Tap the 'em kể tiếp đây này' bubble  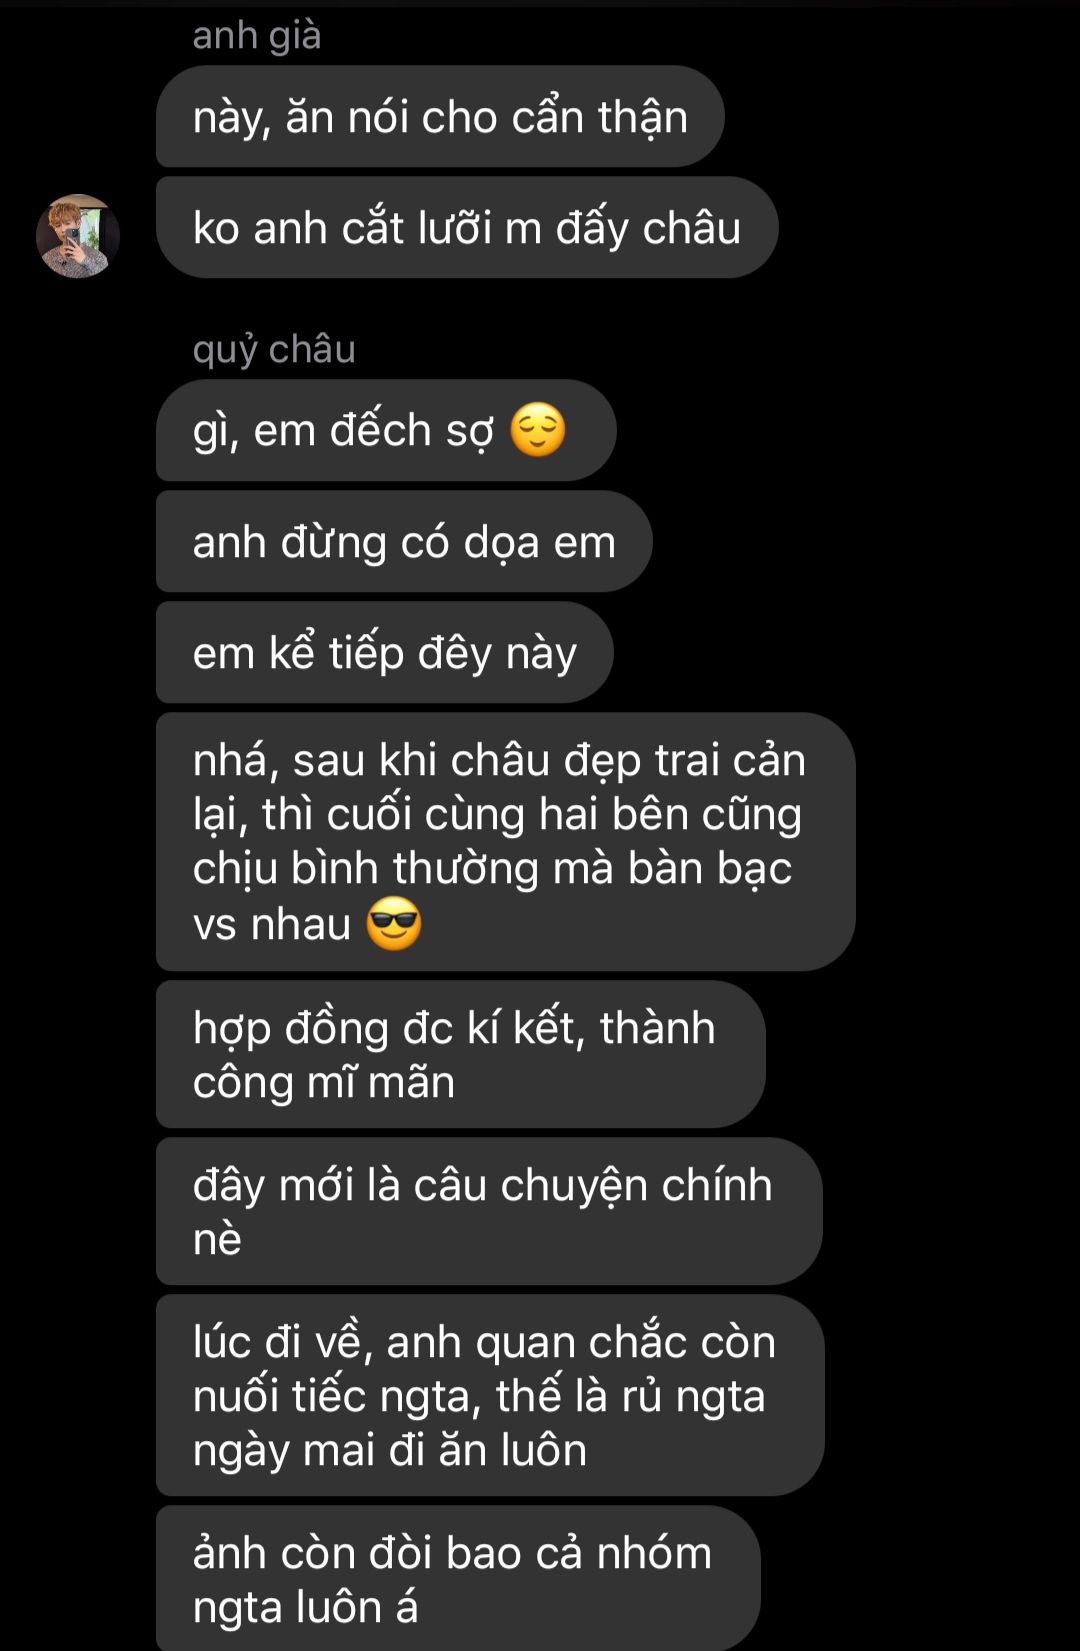click(385, 653)
